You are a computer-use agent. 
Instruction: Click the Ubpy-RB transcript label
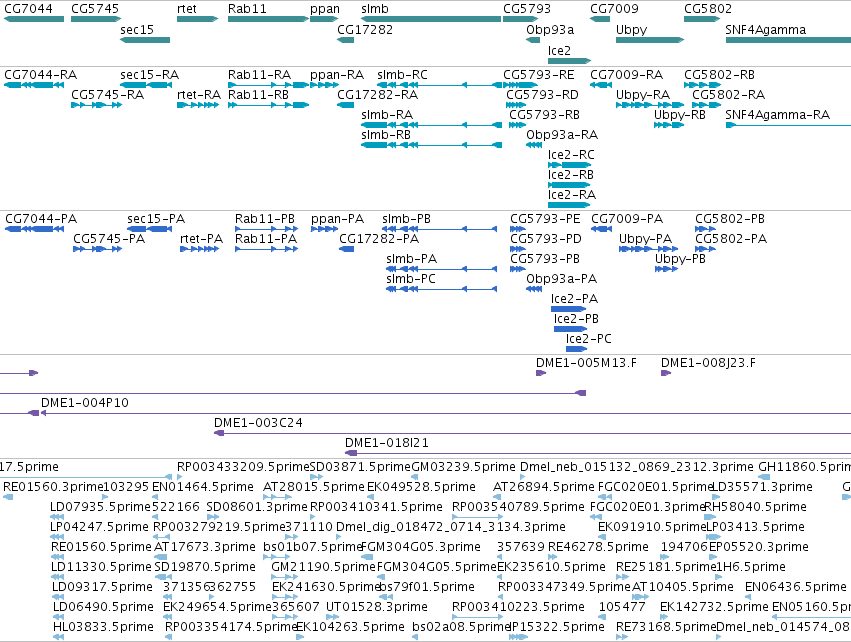tap(679, 115)
